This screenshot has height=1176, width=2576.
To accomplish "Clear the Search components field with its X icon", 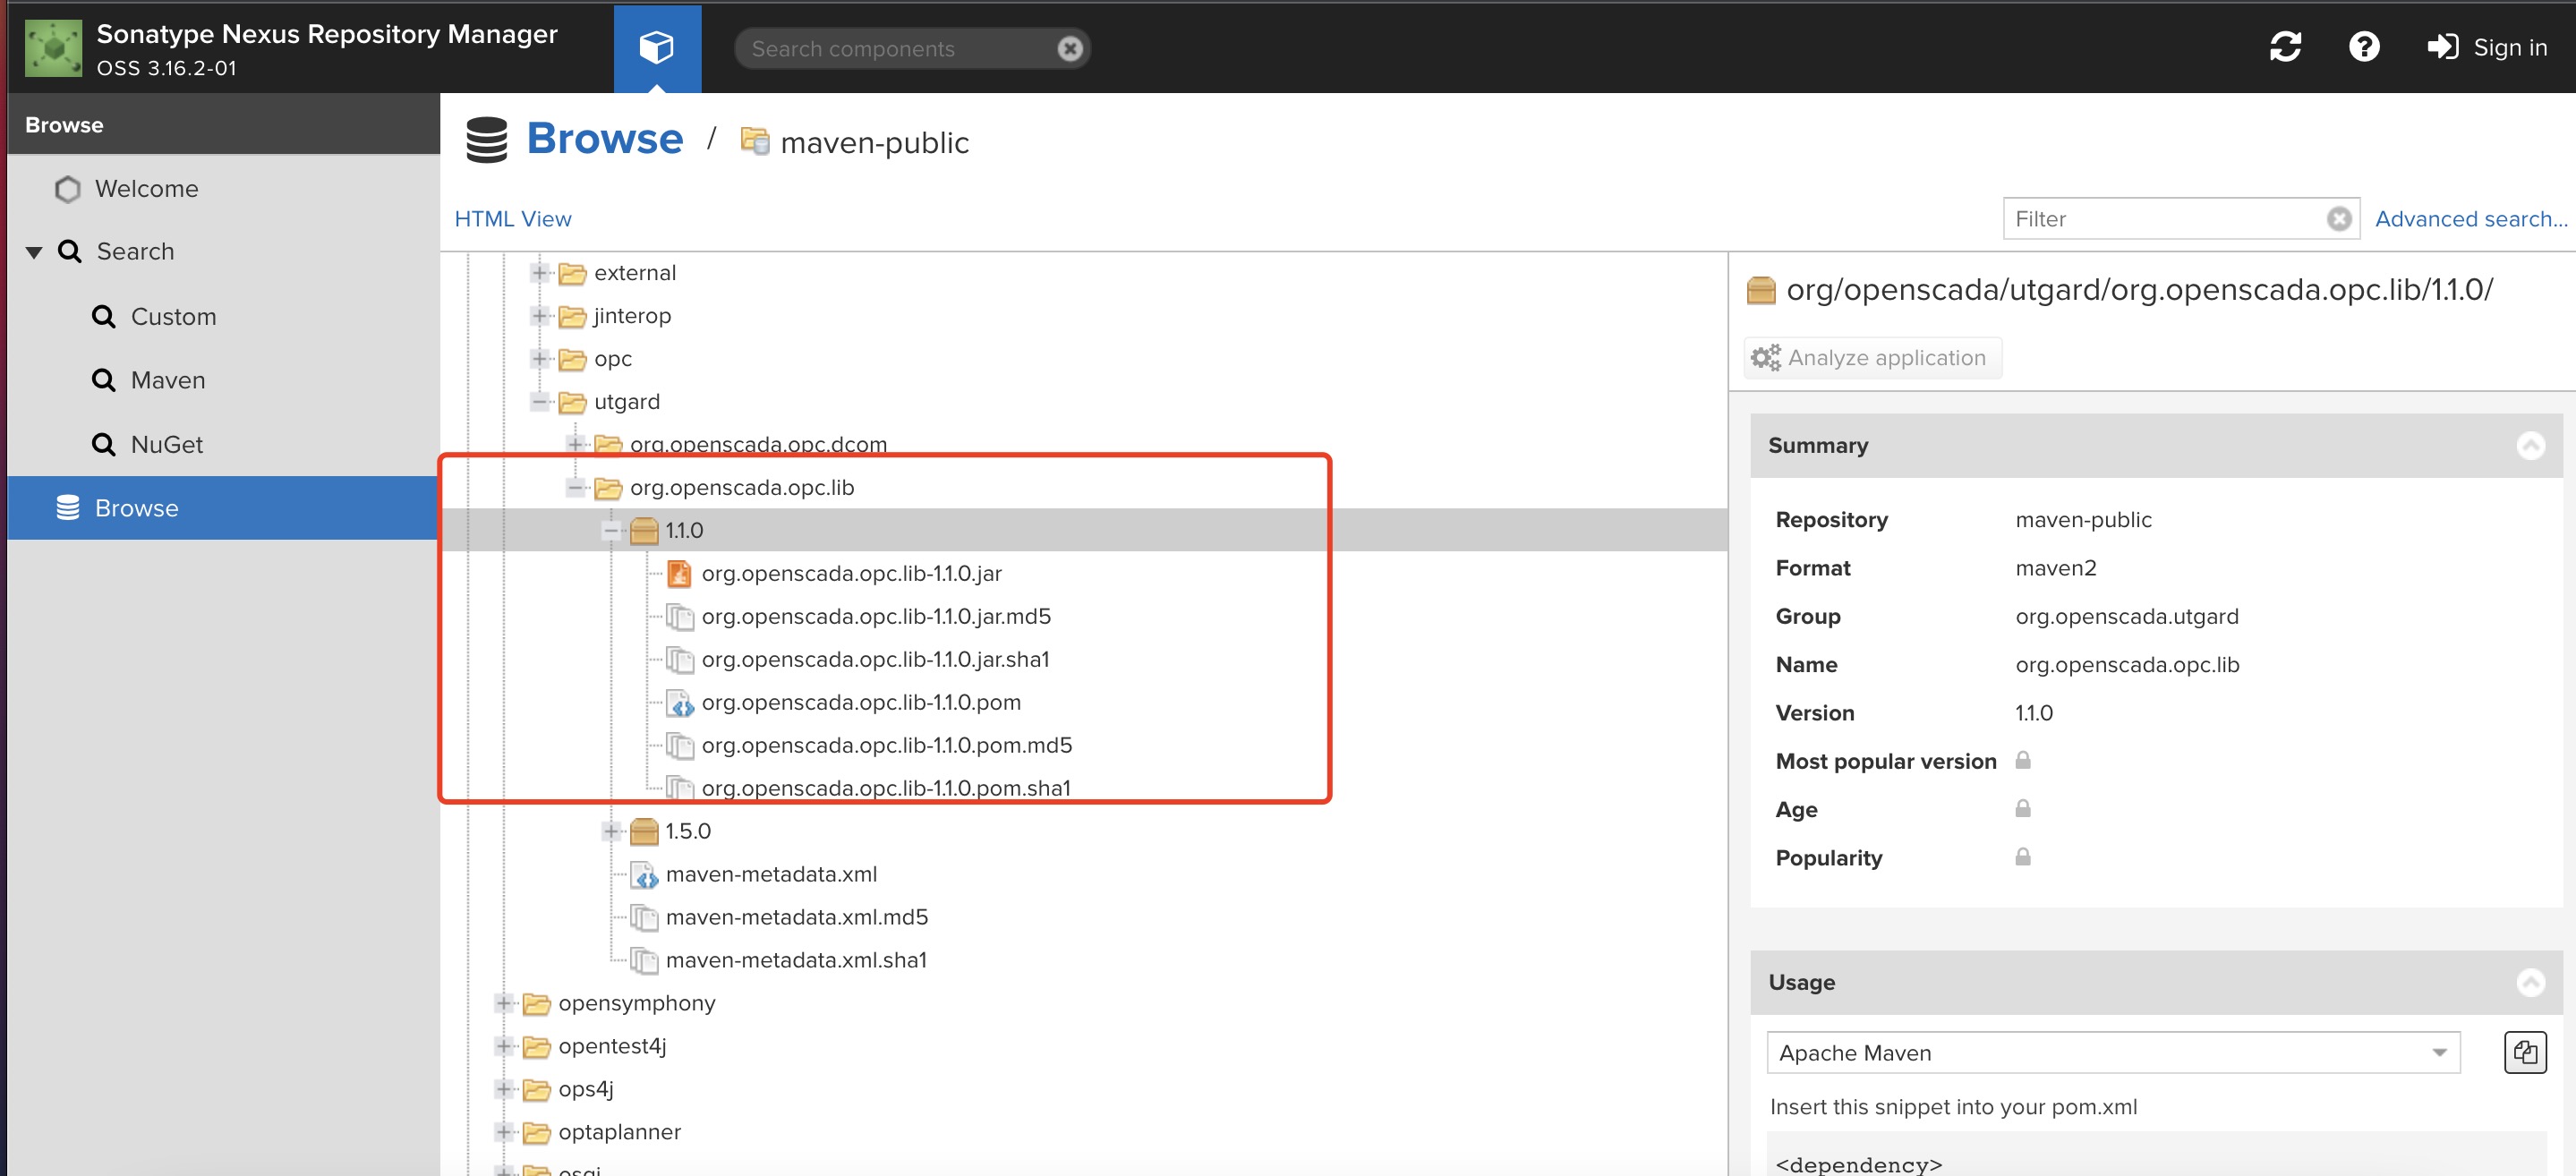I will pyautogui.click(x=1070, y=47).
